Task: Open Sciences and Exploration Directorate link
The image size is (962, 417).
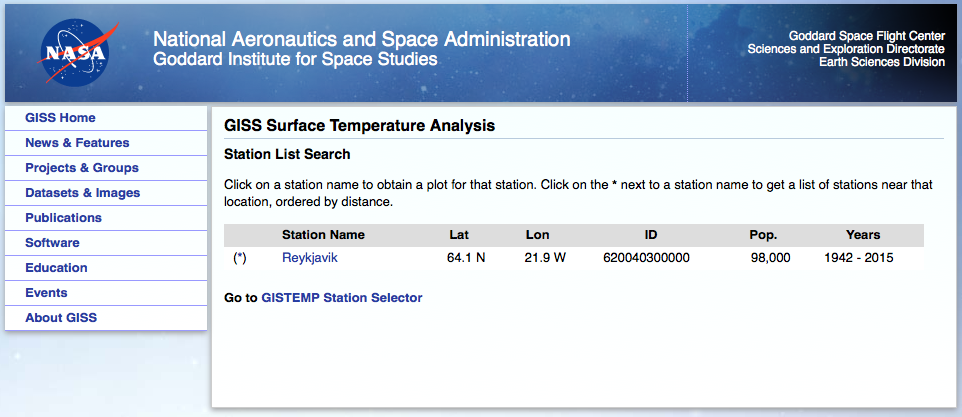Action: (x=846, y=48)
